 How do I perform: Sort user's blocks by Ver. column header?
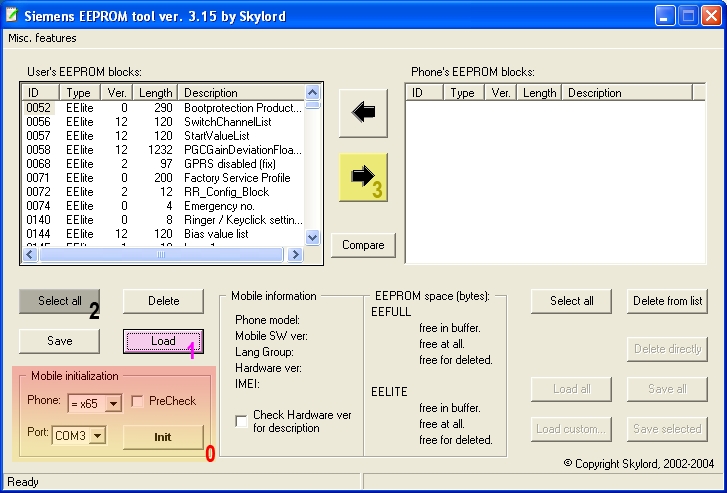(116, 93)
